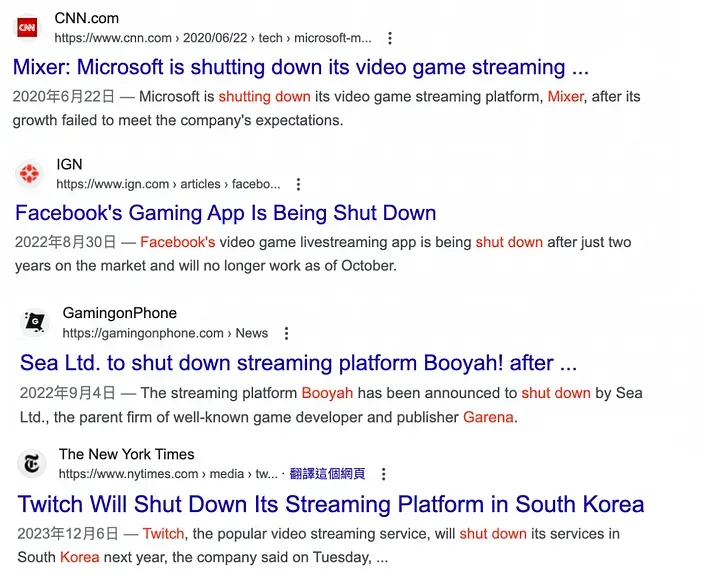
Task: Open more options for CNN.com result
Action: click(x=390, y=38)
